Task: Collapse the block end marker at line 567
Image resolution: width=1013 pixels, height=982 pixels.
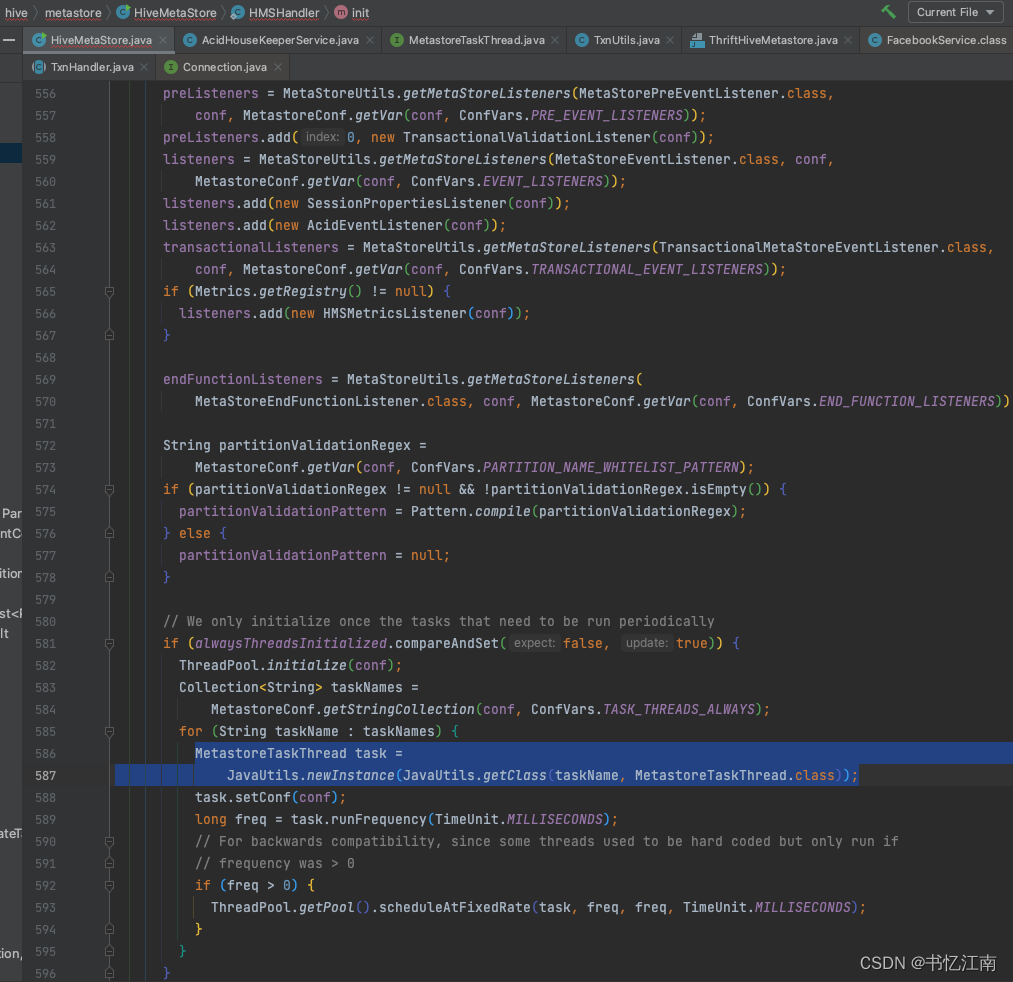Action: [109, 335]
